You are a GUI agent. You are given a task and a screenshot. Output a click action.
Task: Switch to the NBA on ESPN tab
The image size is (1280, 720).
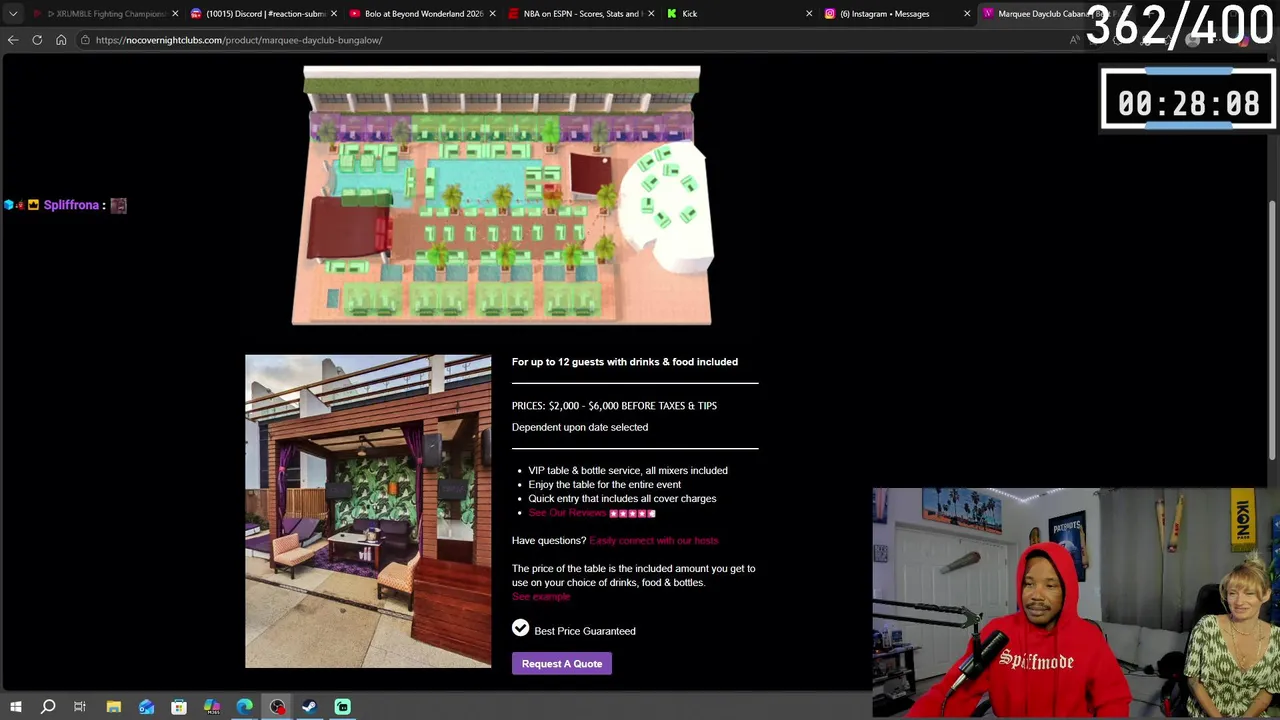pos(581,14)
